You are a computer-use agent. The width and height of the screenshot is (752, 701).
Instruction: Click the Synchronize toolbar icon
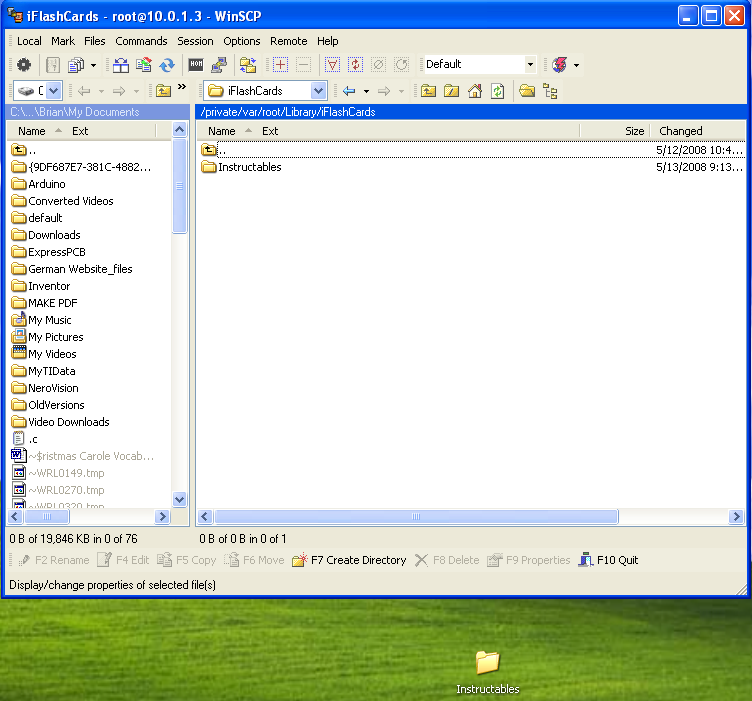click(x=143, y=64)
